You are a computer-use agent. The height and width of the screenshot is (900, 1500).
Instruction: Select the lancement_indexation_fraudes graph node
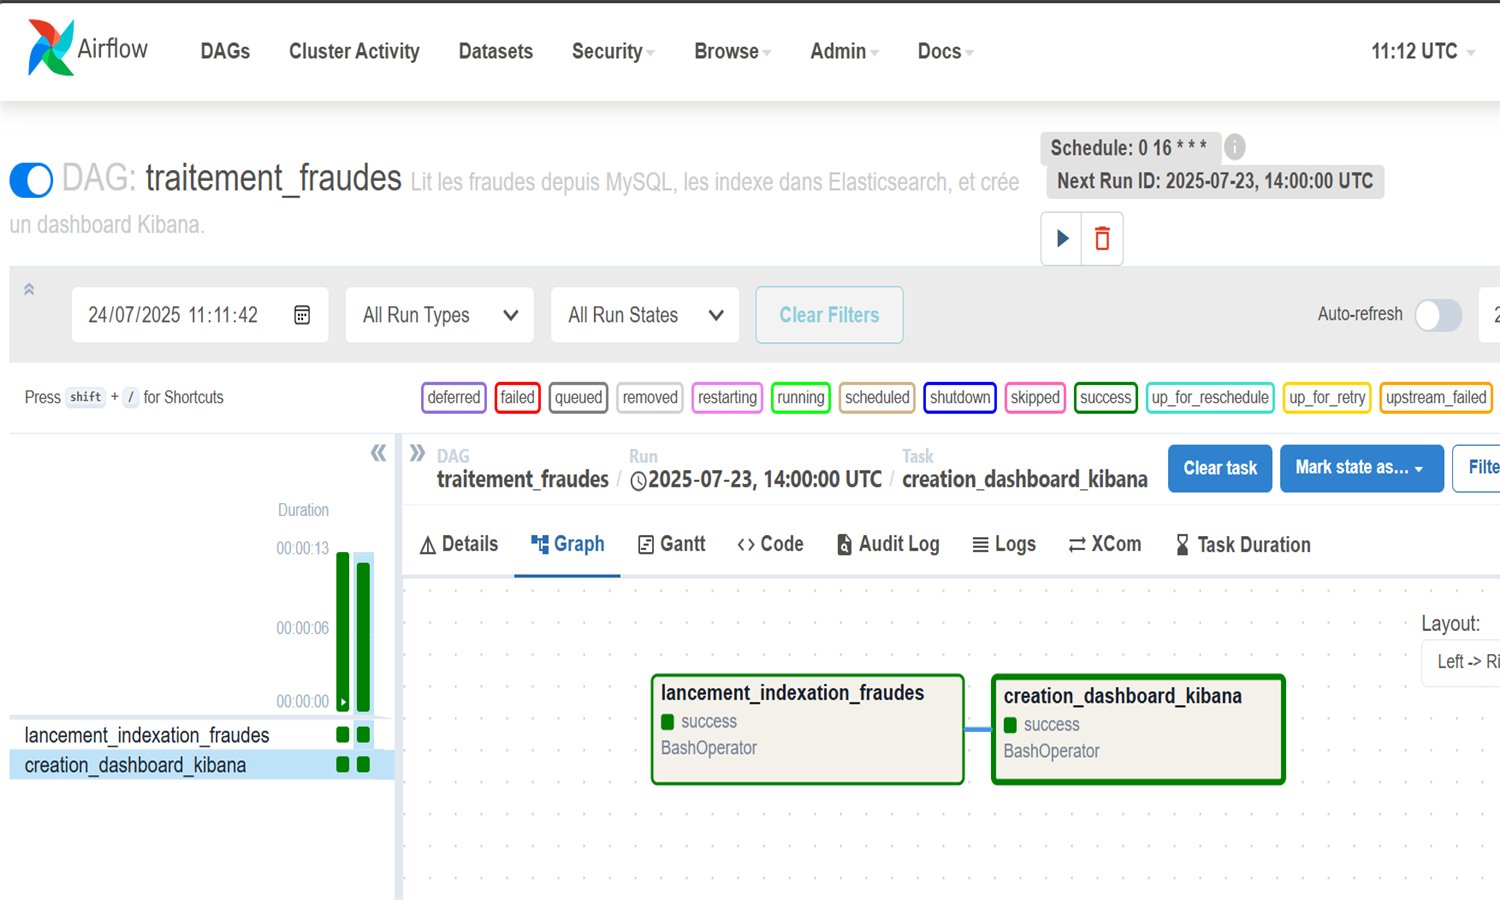click(x=807, y=729)
